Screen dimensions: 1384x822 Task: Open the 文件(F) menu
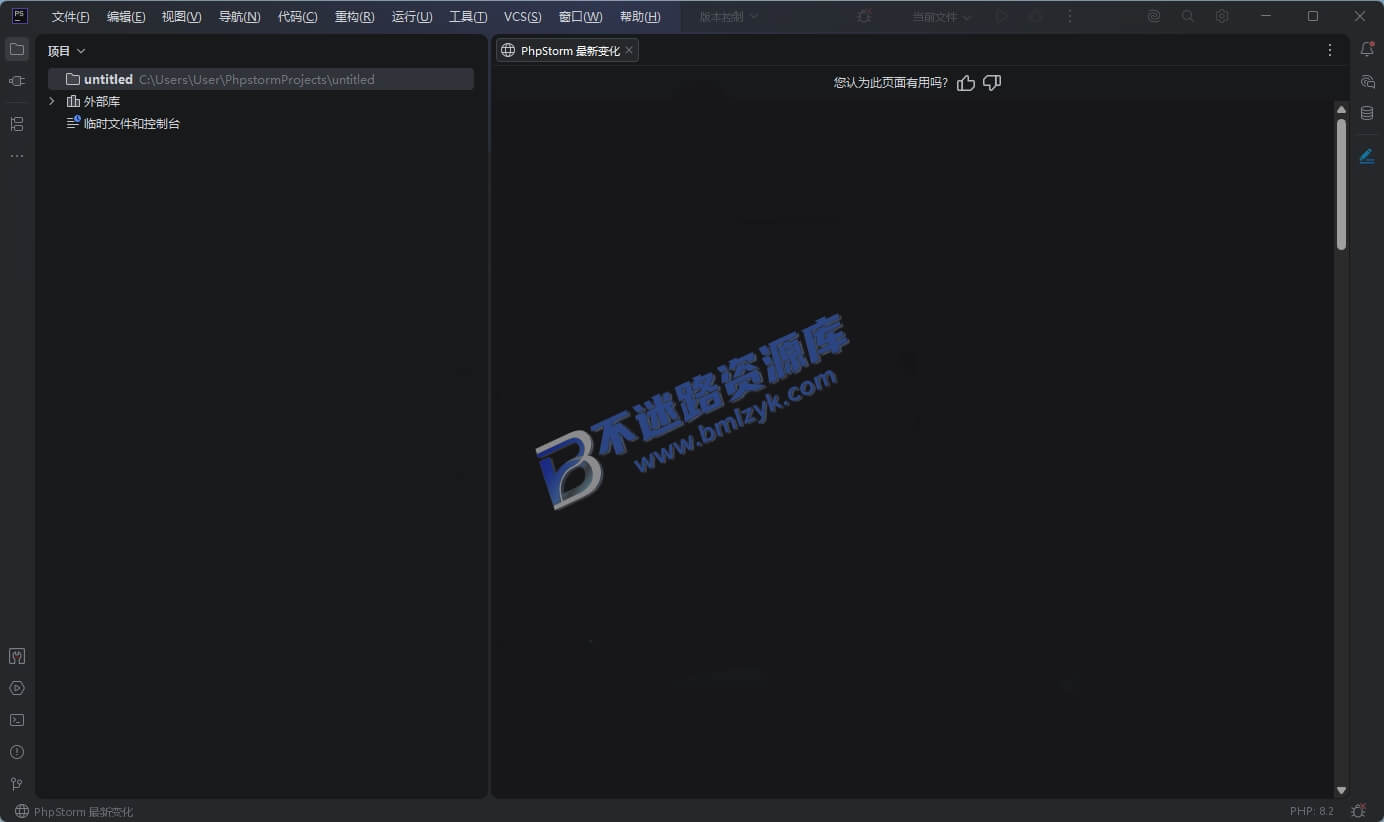[70, 17]
